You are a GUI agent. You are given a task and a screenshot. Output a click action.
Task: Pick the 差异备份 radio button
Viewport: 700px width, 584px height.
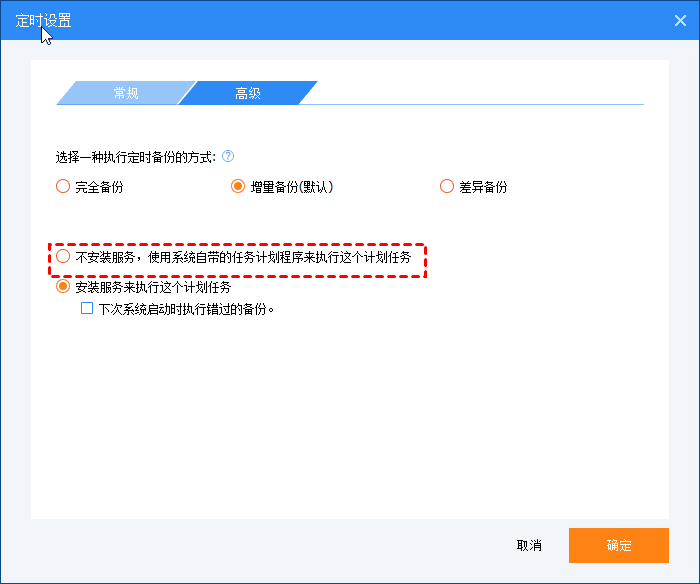[x=447, y=186]
